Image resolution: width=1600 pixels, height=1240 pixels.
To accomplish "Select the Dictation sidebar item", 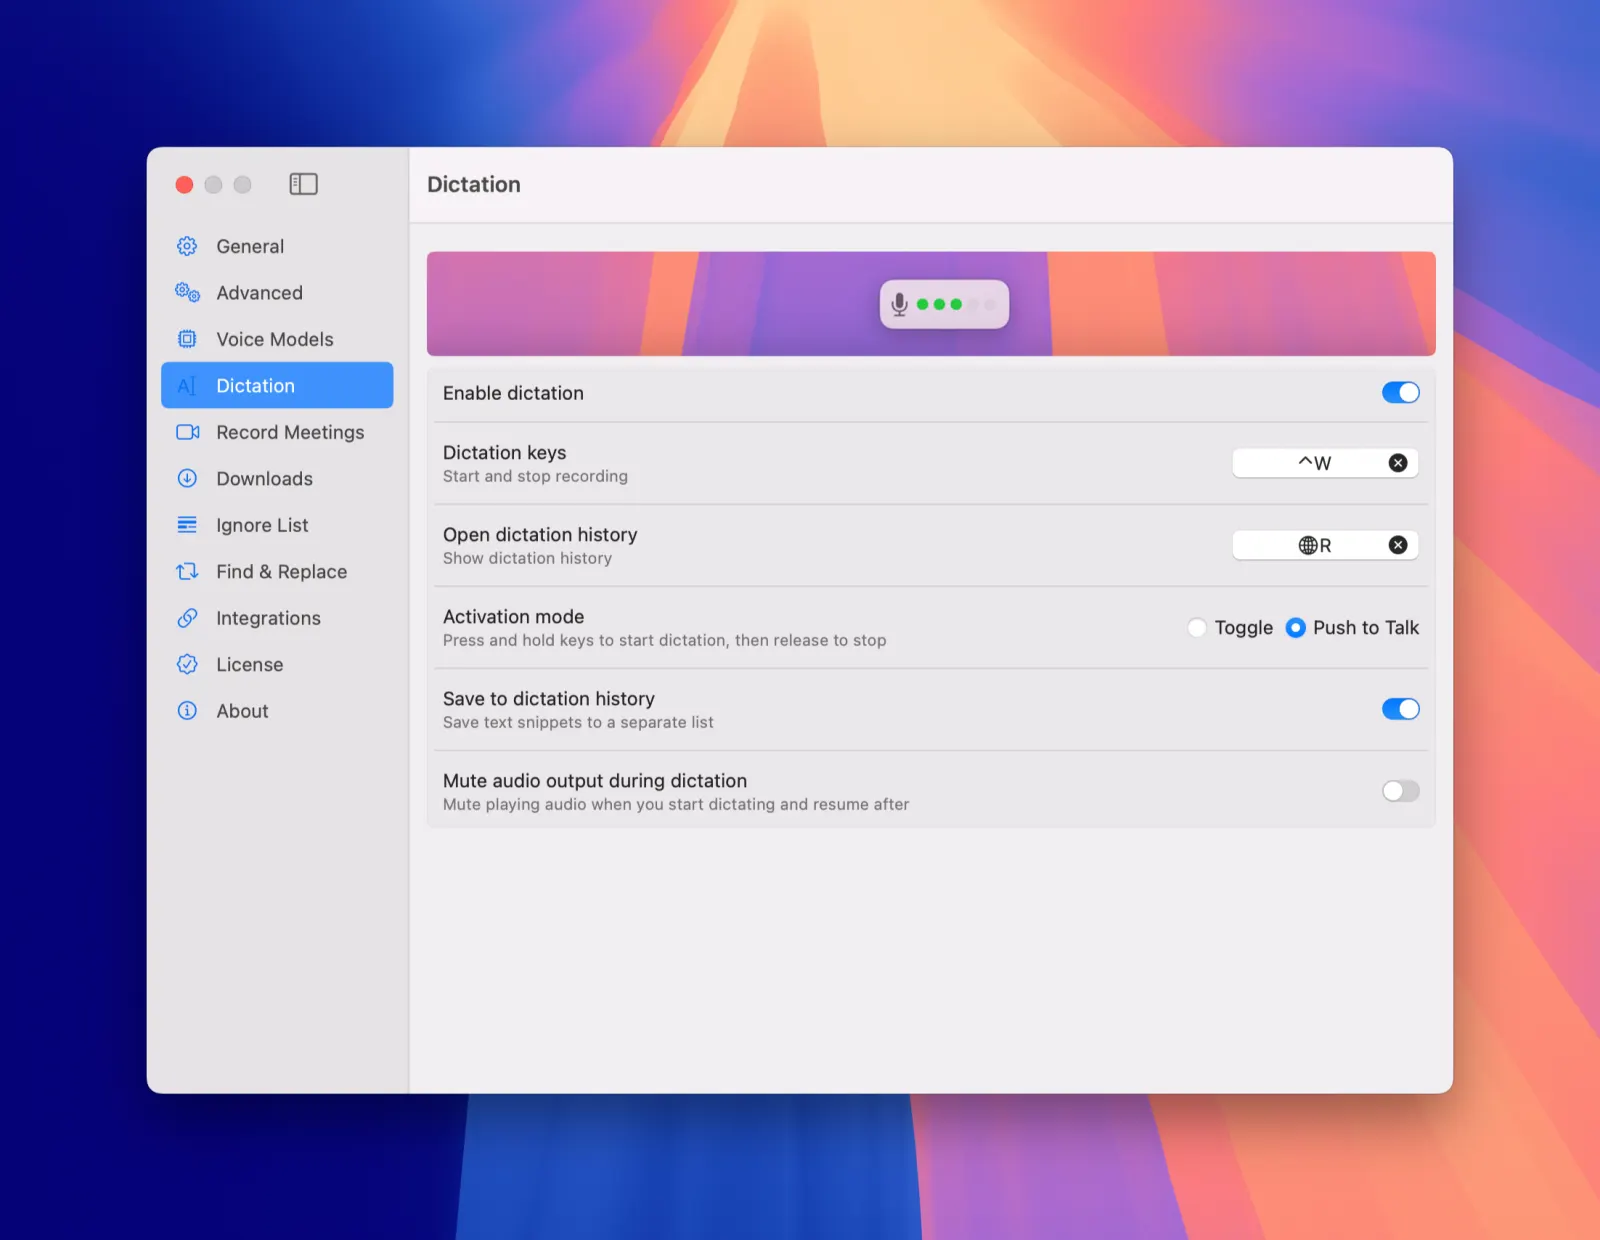I will [x=277, y=385].
